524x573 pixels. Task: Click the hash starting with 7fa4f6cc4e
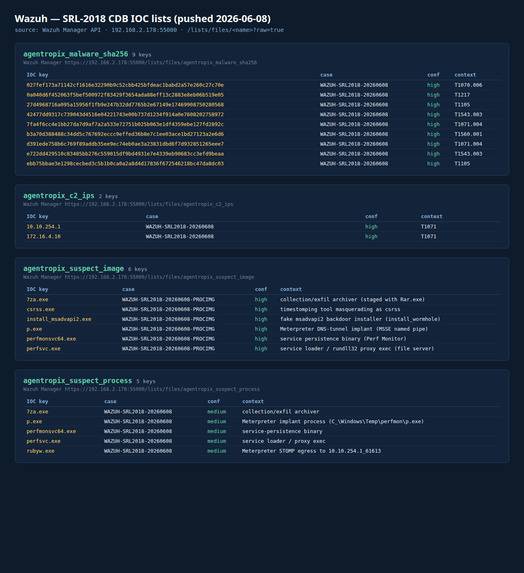[x=125, y=125]
